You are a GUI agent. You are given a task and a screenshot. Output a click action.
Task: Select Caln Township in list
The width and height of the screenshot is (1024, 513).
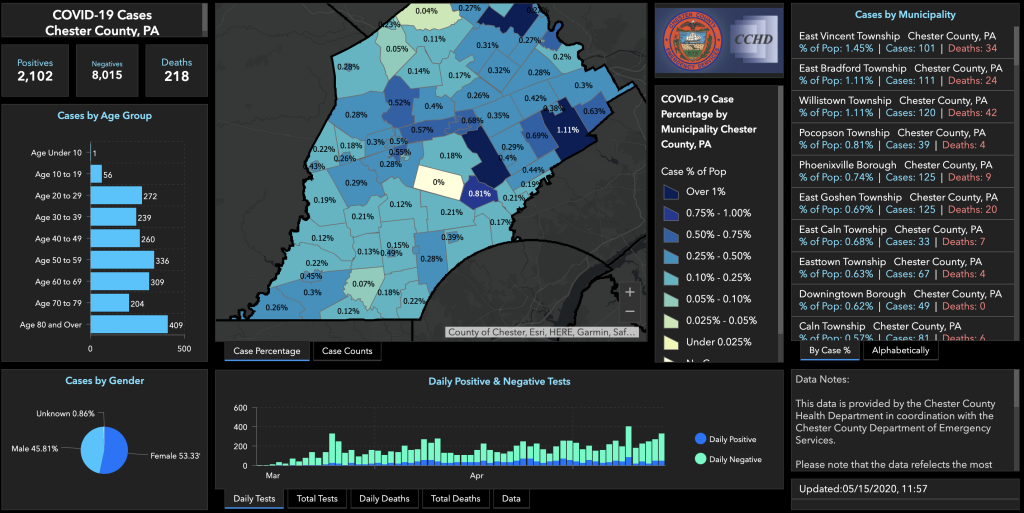[x=903, y=329]
